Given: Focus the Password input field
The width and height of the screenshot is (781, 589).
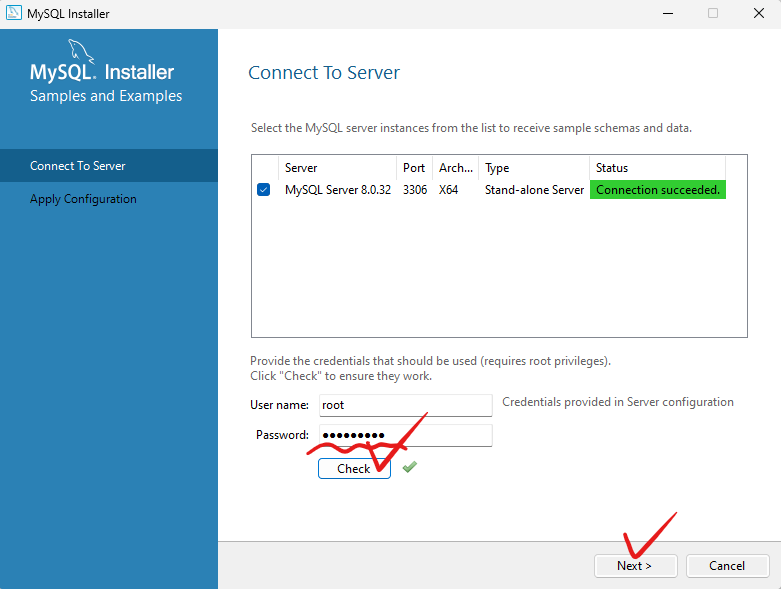Looking at the screenshot, I should (x=405, y=435).
